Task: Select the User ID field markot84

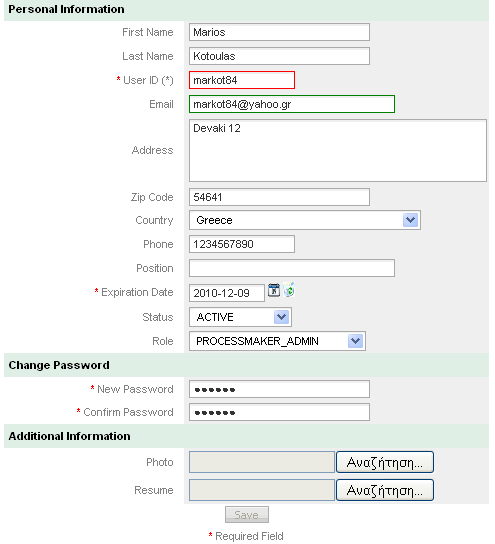Action: 242,80
